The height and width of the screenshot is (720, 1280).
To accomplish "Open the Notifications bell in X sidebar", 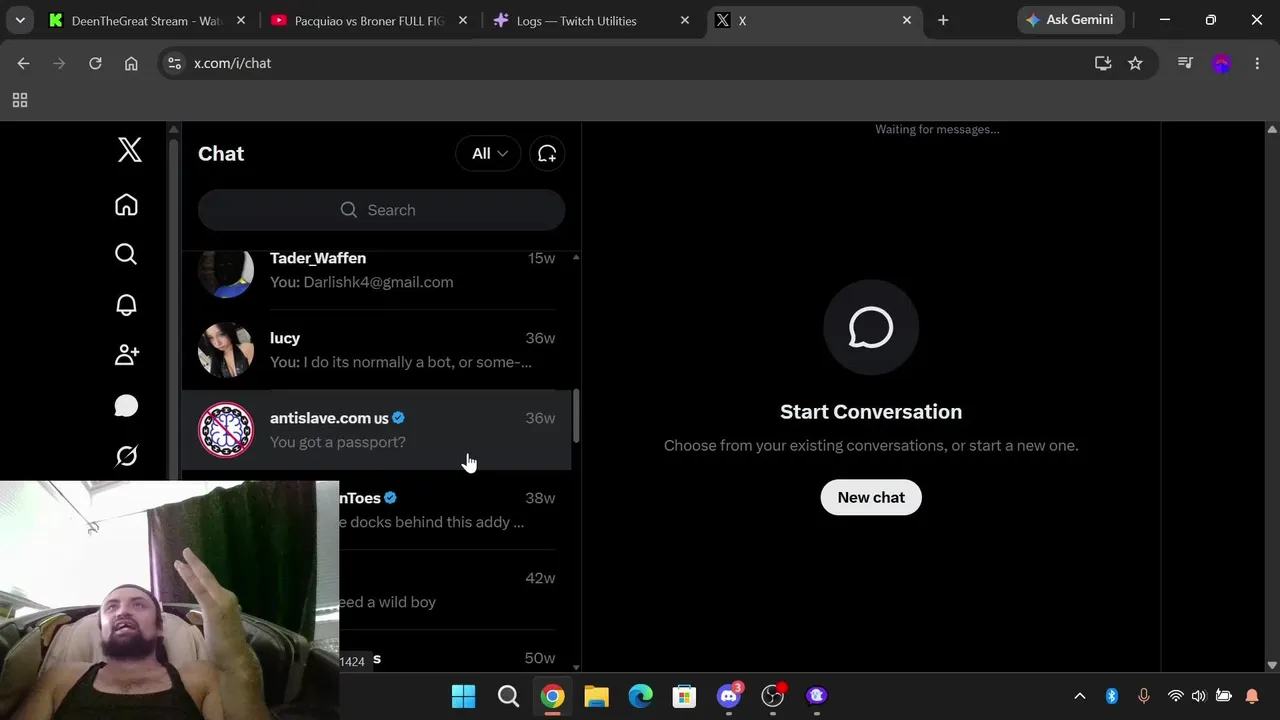I will (x=126, y=305).
